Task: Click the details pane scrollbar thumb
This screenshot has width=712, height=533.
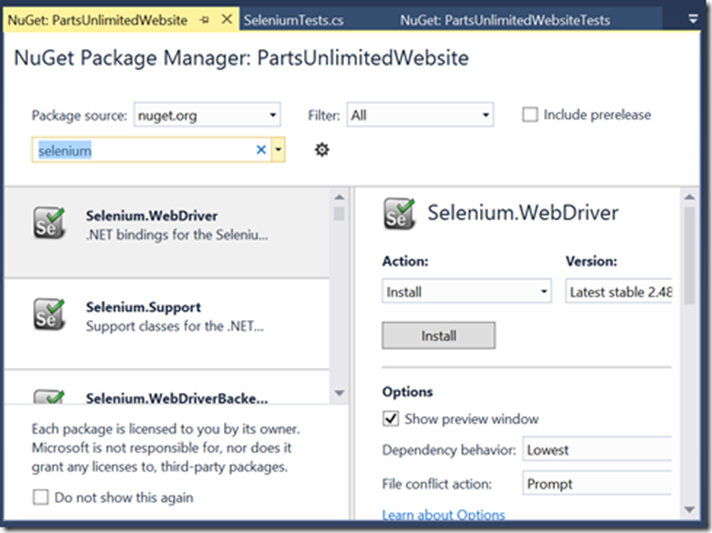Action: coord(689,255)
